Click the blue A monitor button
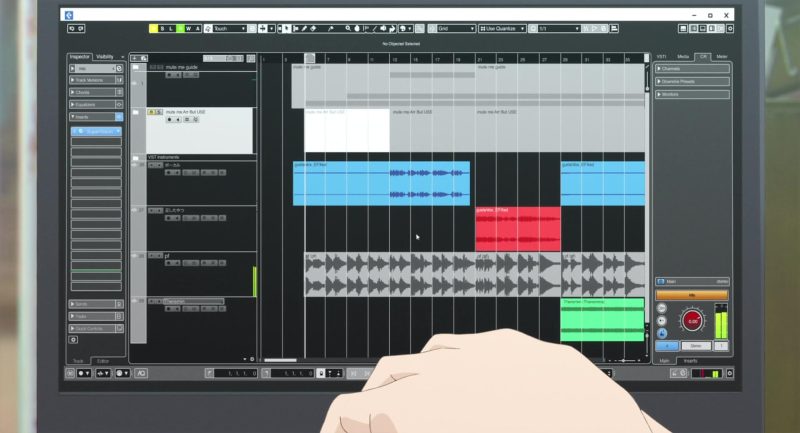Viewport: 800px width, 433px height. coord(667,346)
